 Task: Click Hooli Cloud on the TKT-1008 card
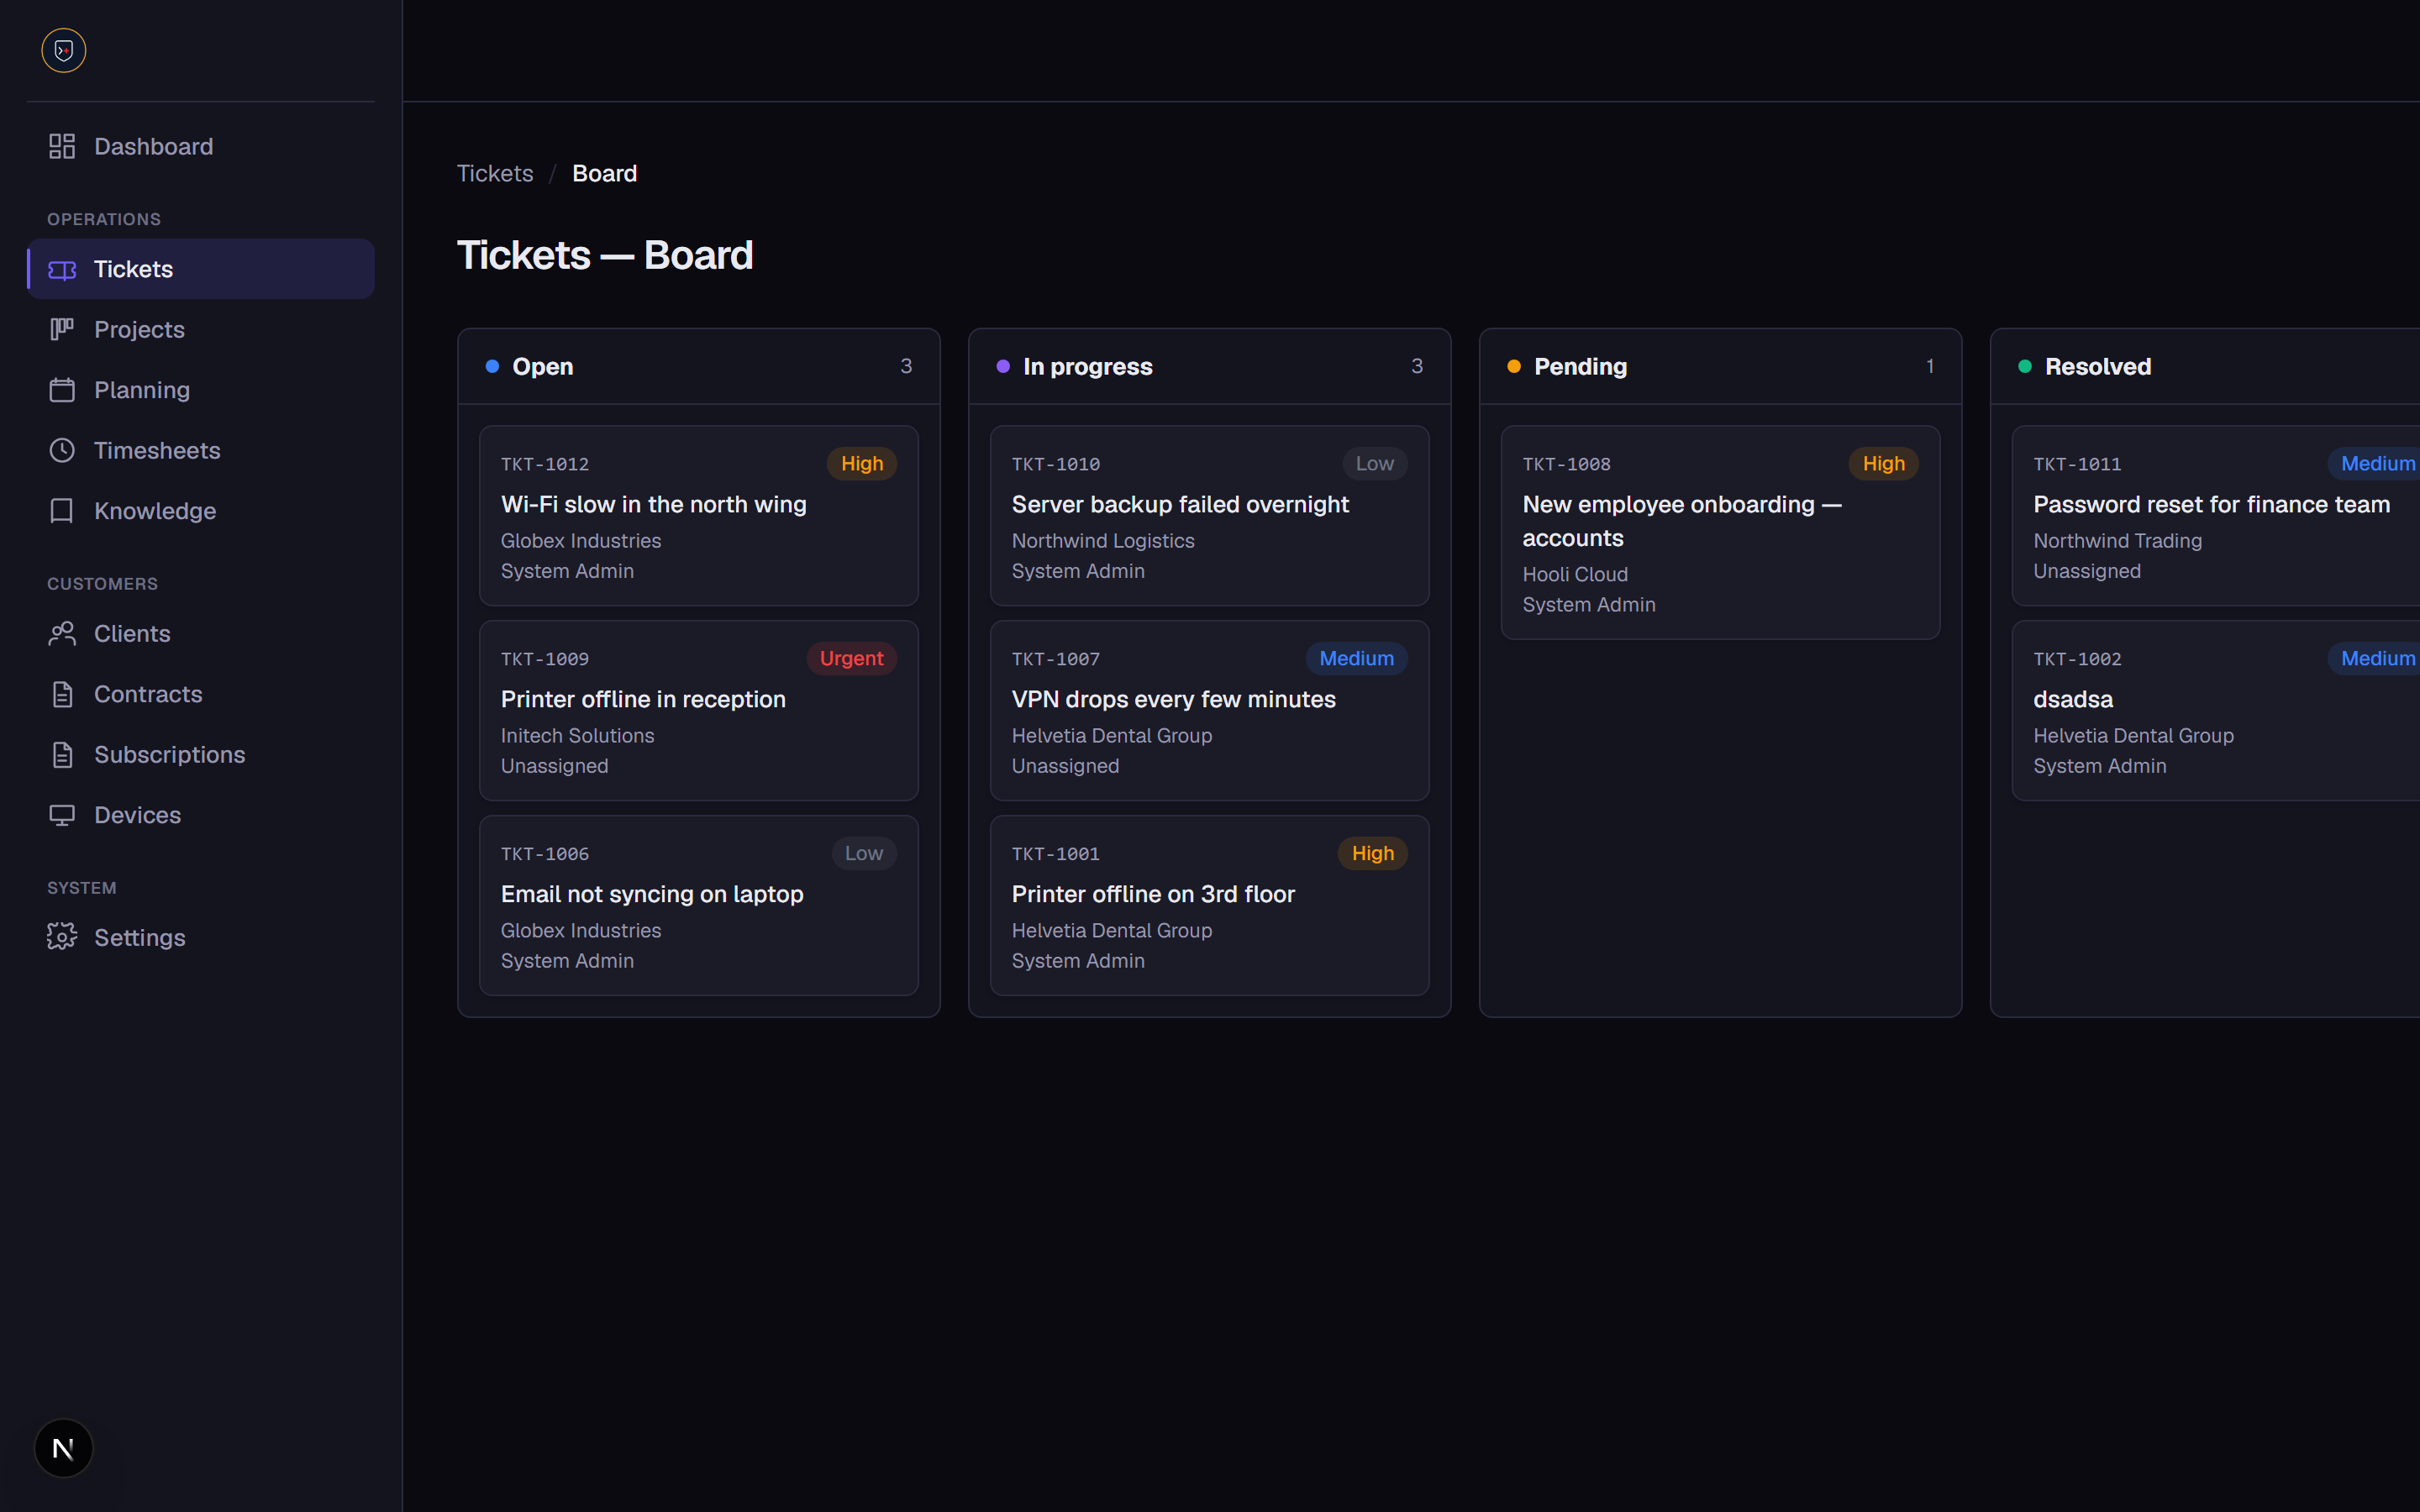pyautogui.click(x=1575, y=574)
